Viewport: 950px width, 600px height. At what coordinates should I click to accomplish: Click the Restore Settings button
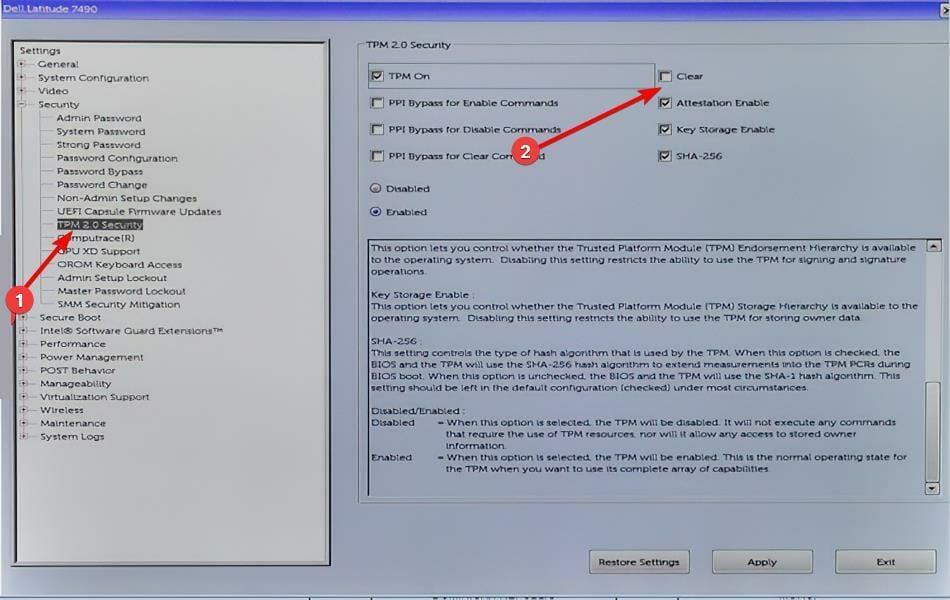point(639,561)
